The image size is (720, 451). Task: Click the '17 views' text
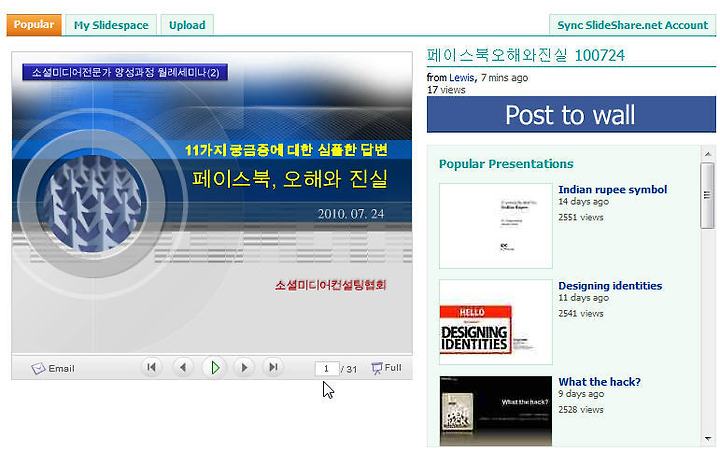click(x=446, y=90)
